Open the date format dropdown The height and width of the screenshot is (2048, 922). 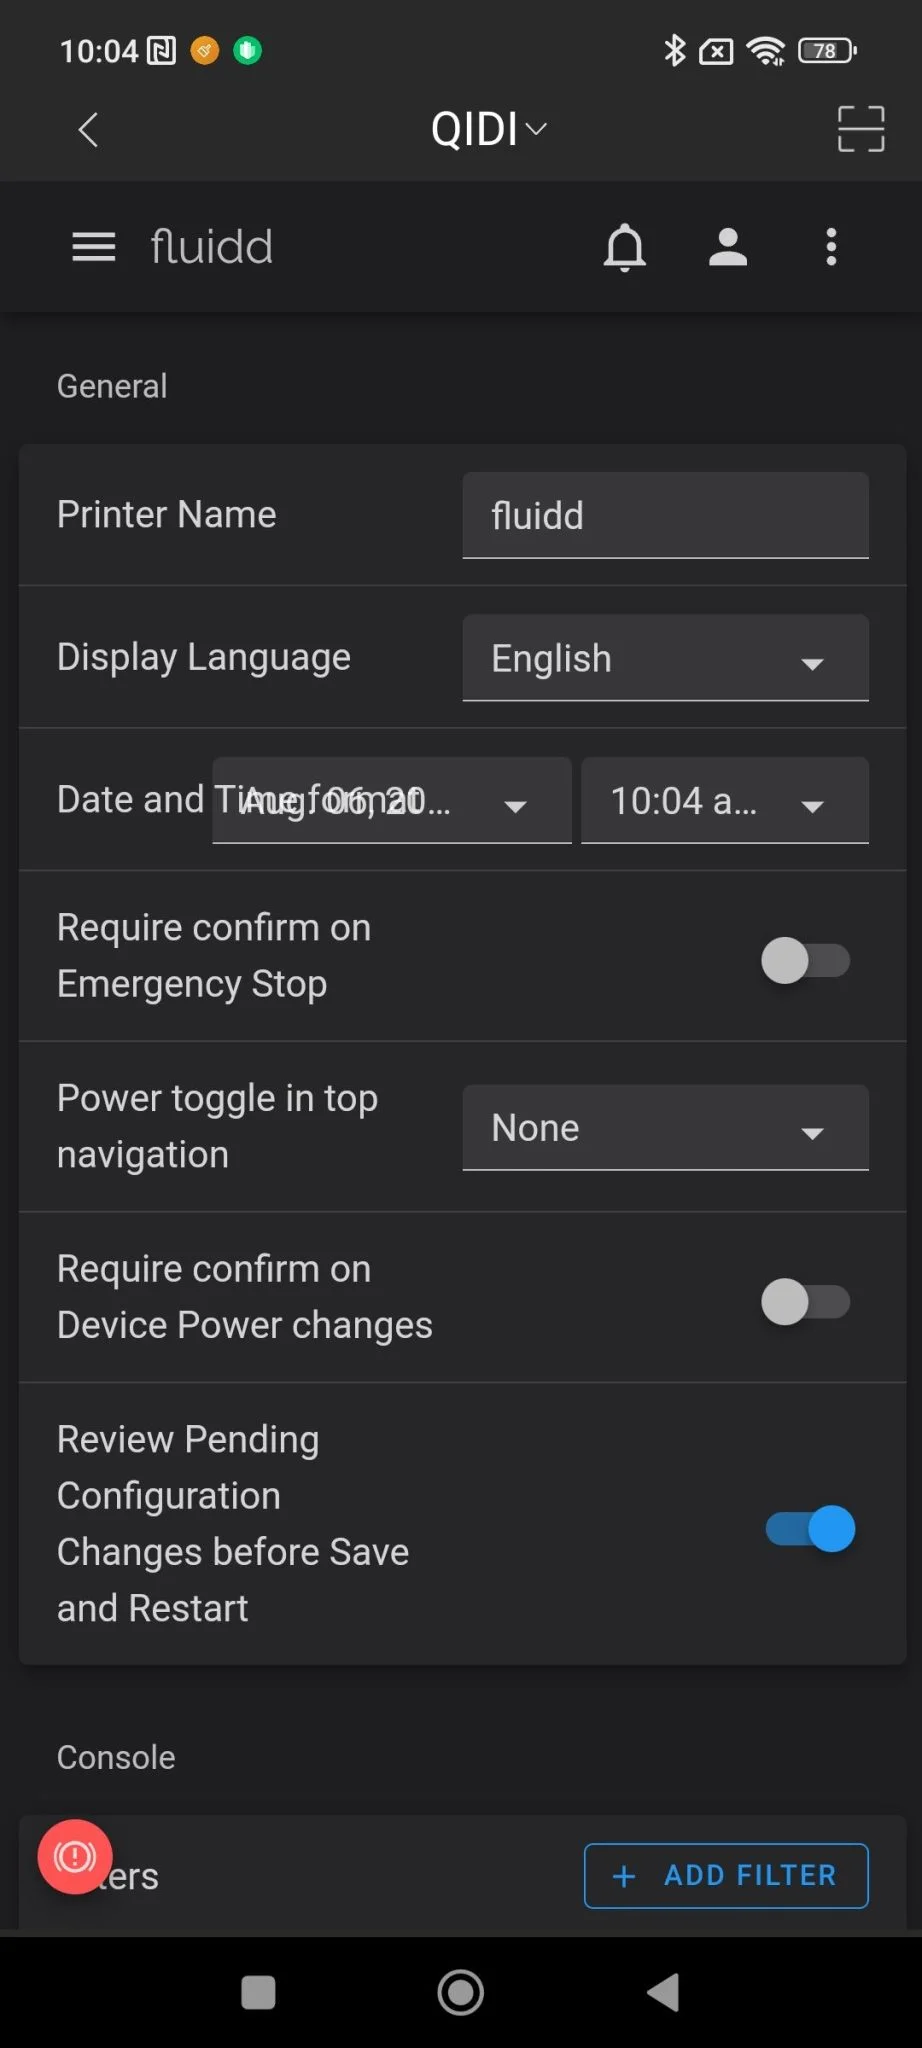point(392,801)
